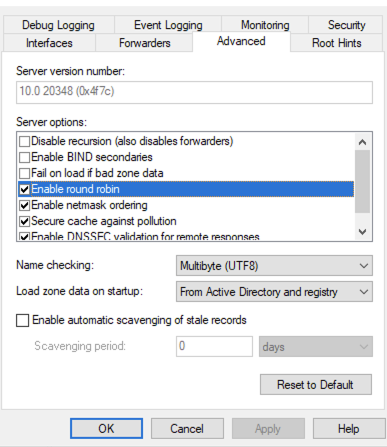Viewport: 387px width, 447px height.
Task: Open the Name checking dropdown
Action: click(274, 266)
